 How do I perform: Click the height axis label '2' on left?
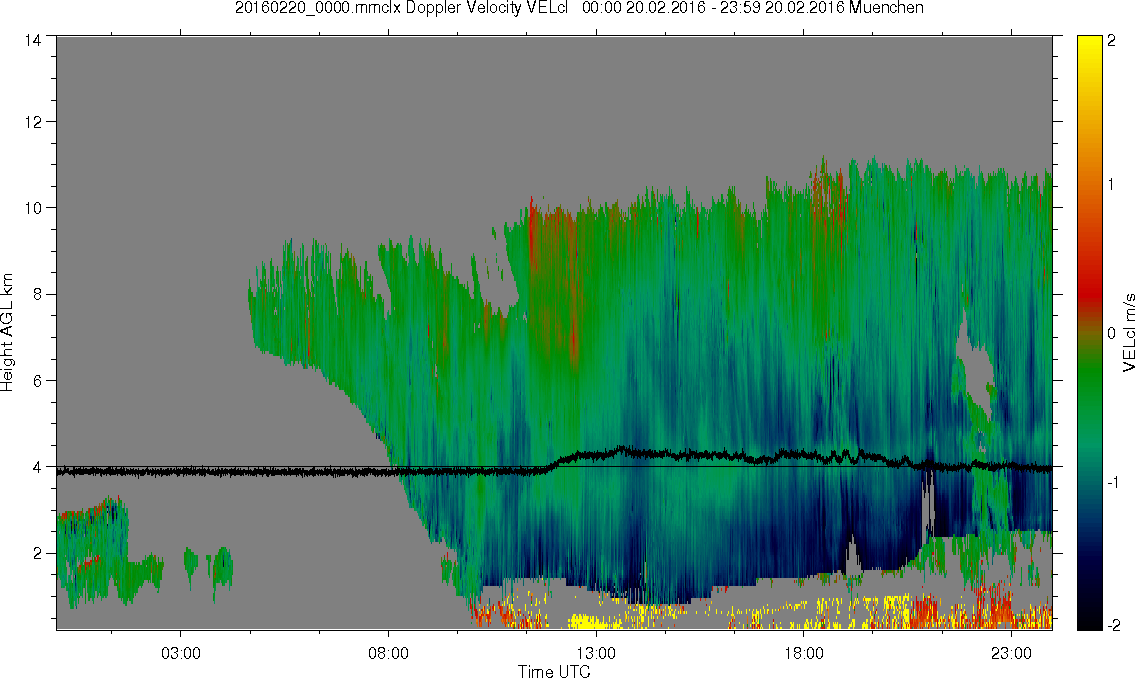37,554
